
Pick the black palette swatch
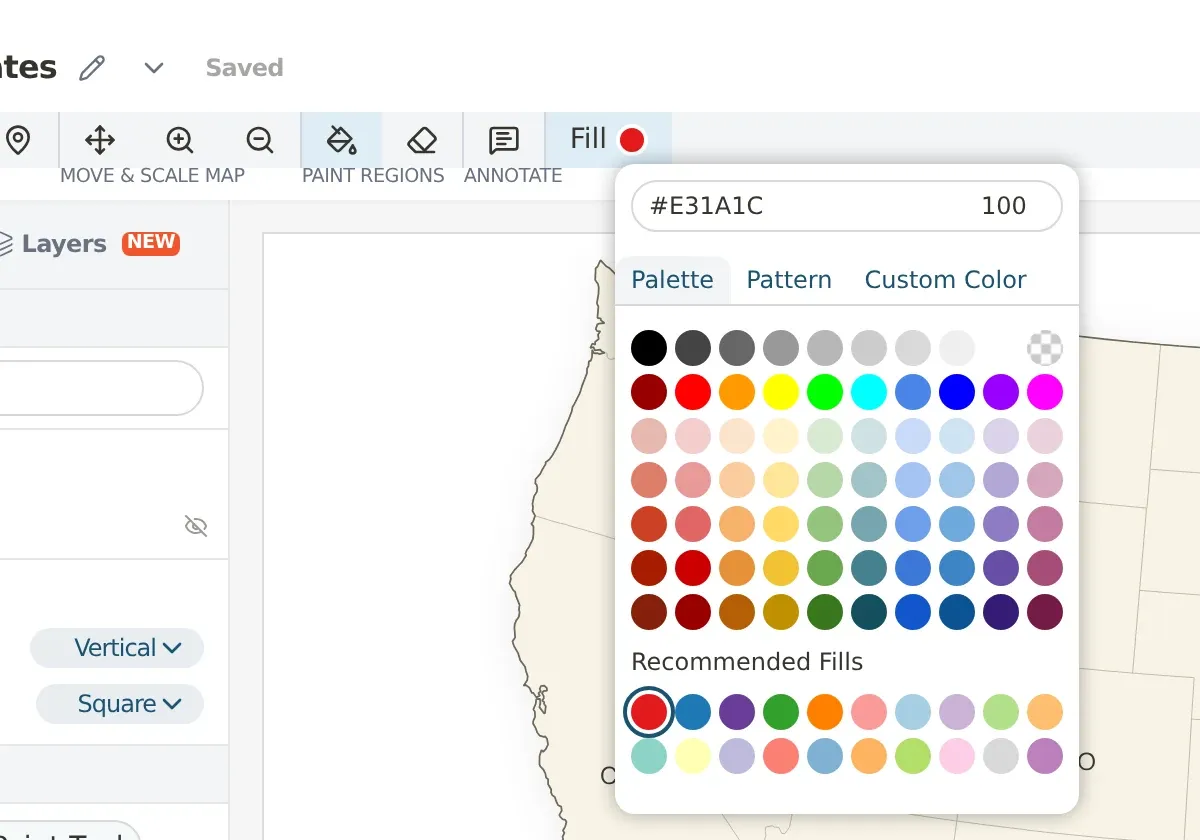[649, 348]
